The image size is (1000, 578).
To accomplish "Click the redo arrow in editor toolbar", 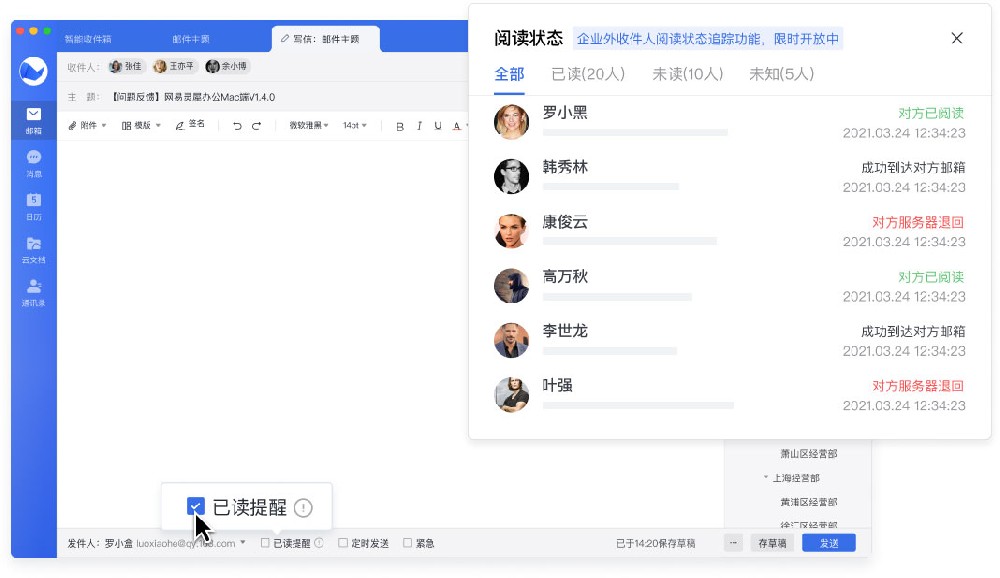I will (x=257, y=126).
